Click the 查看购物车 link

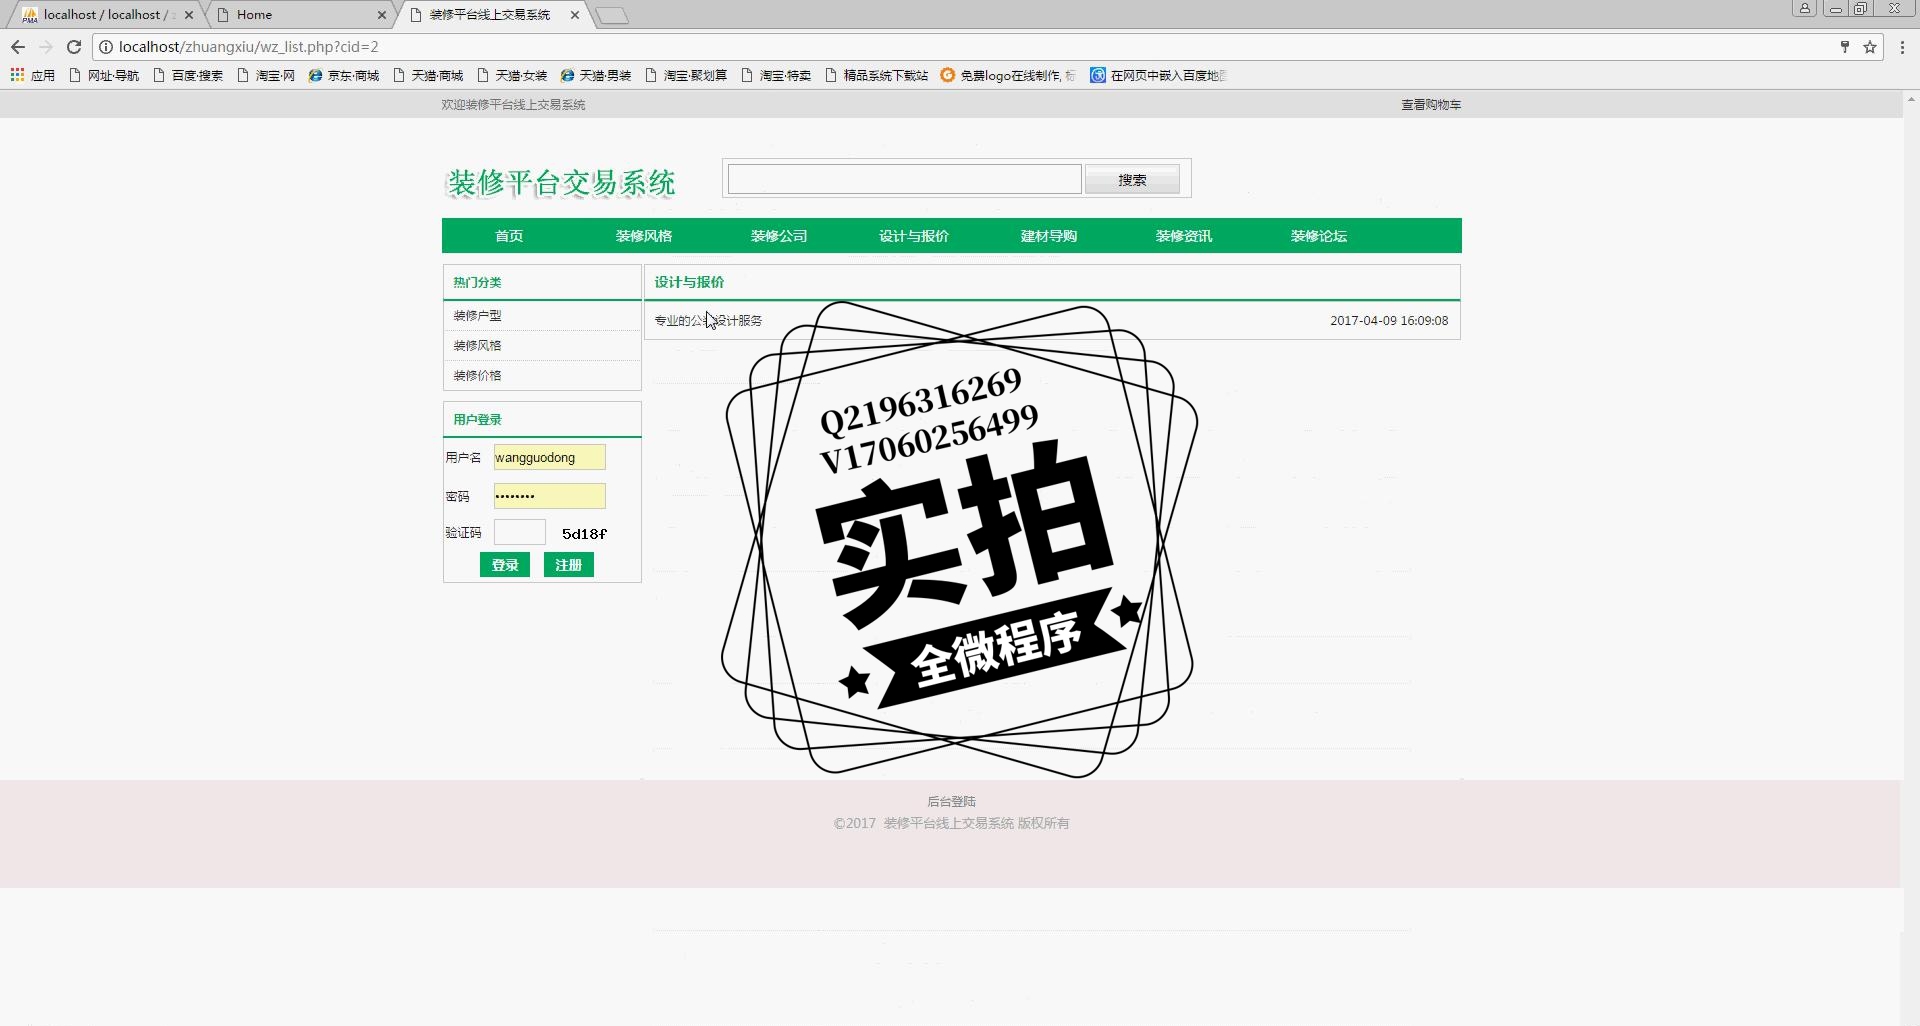coord(1431,104)
